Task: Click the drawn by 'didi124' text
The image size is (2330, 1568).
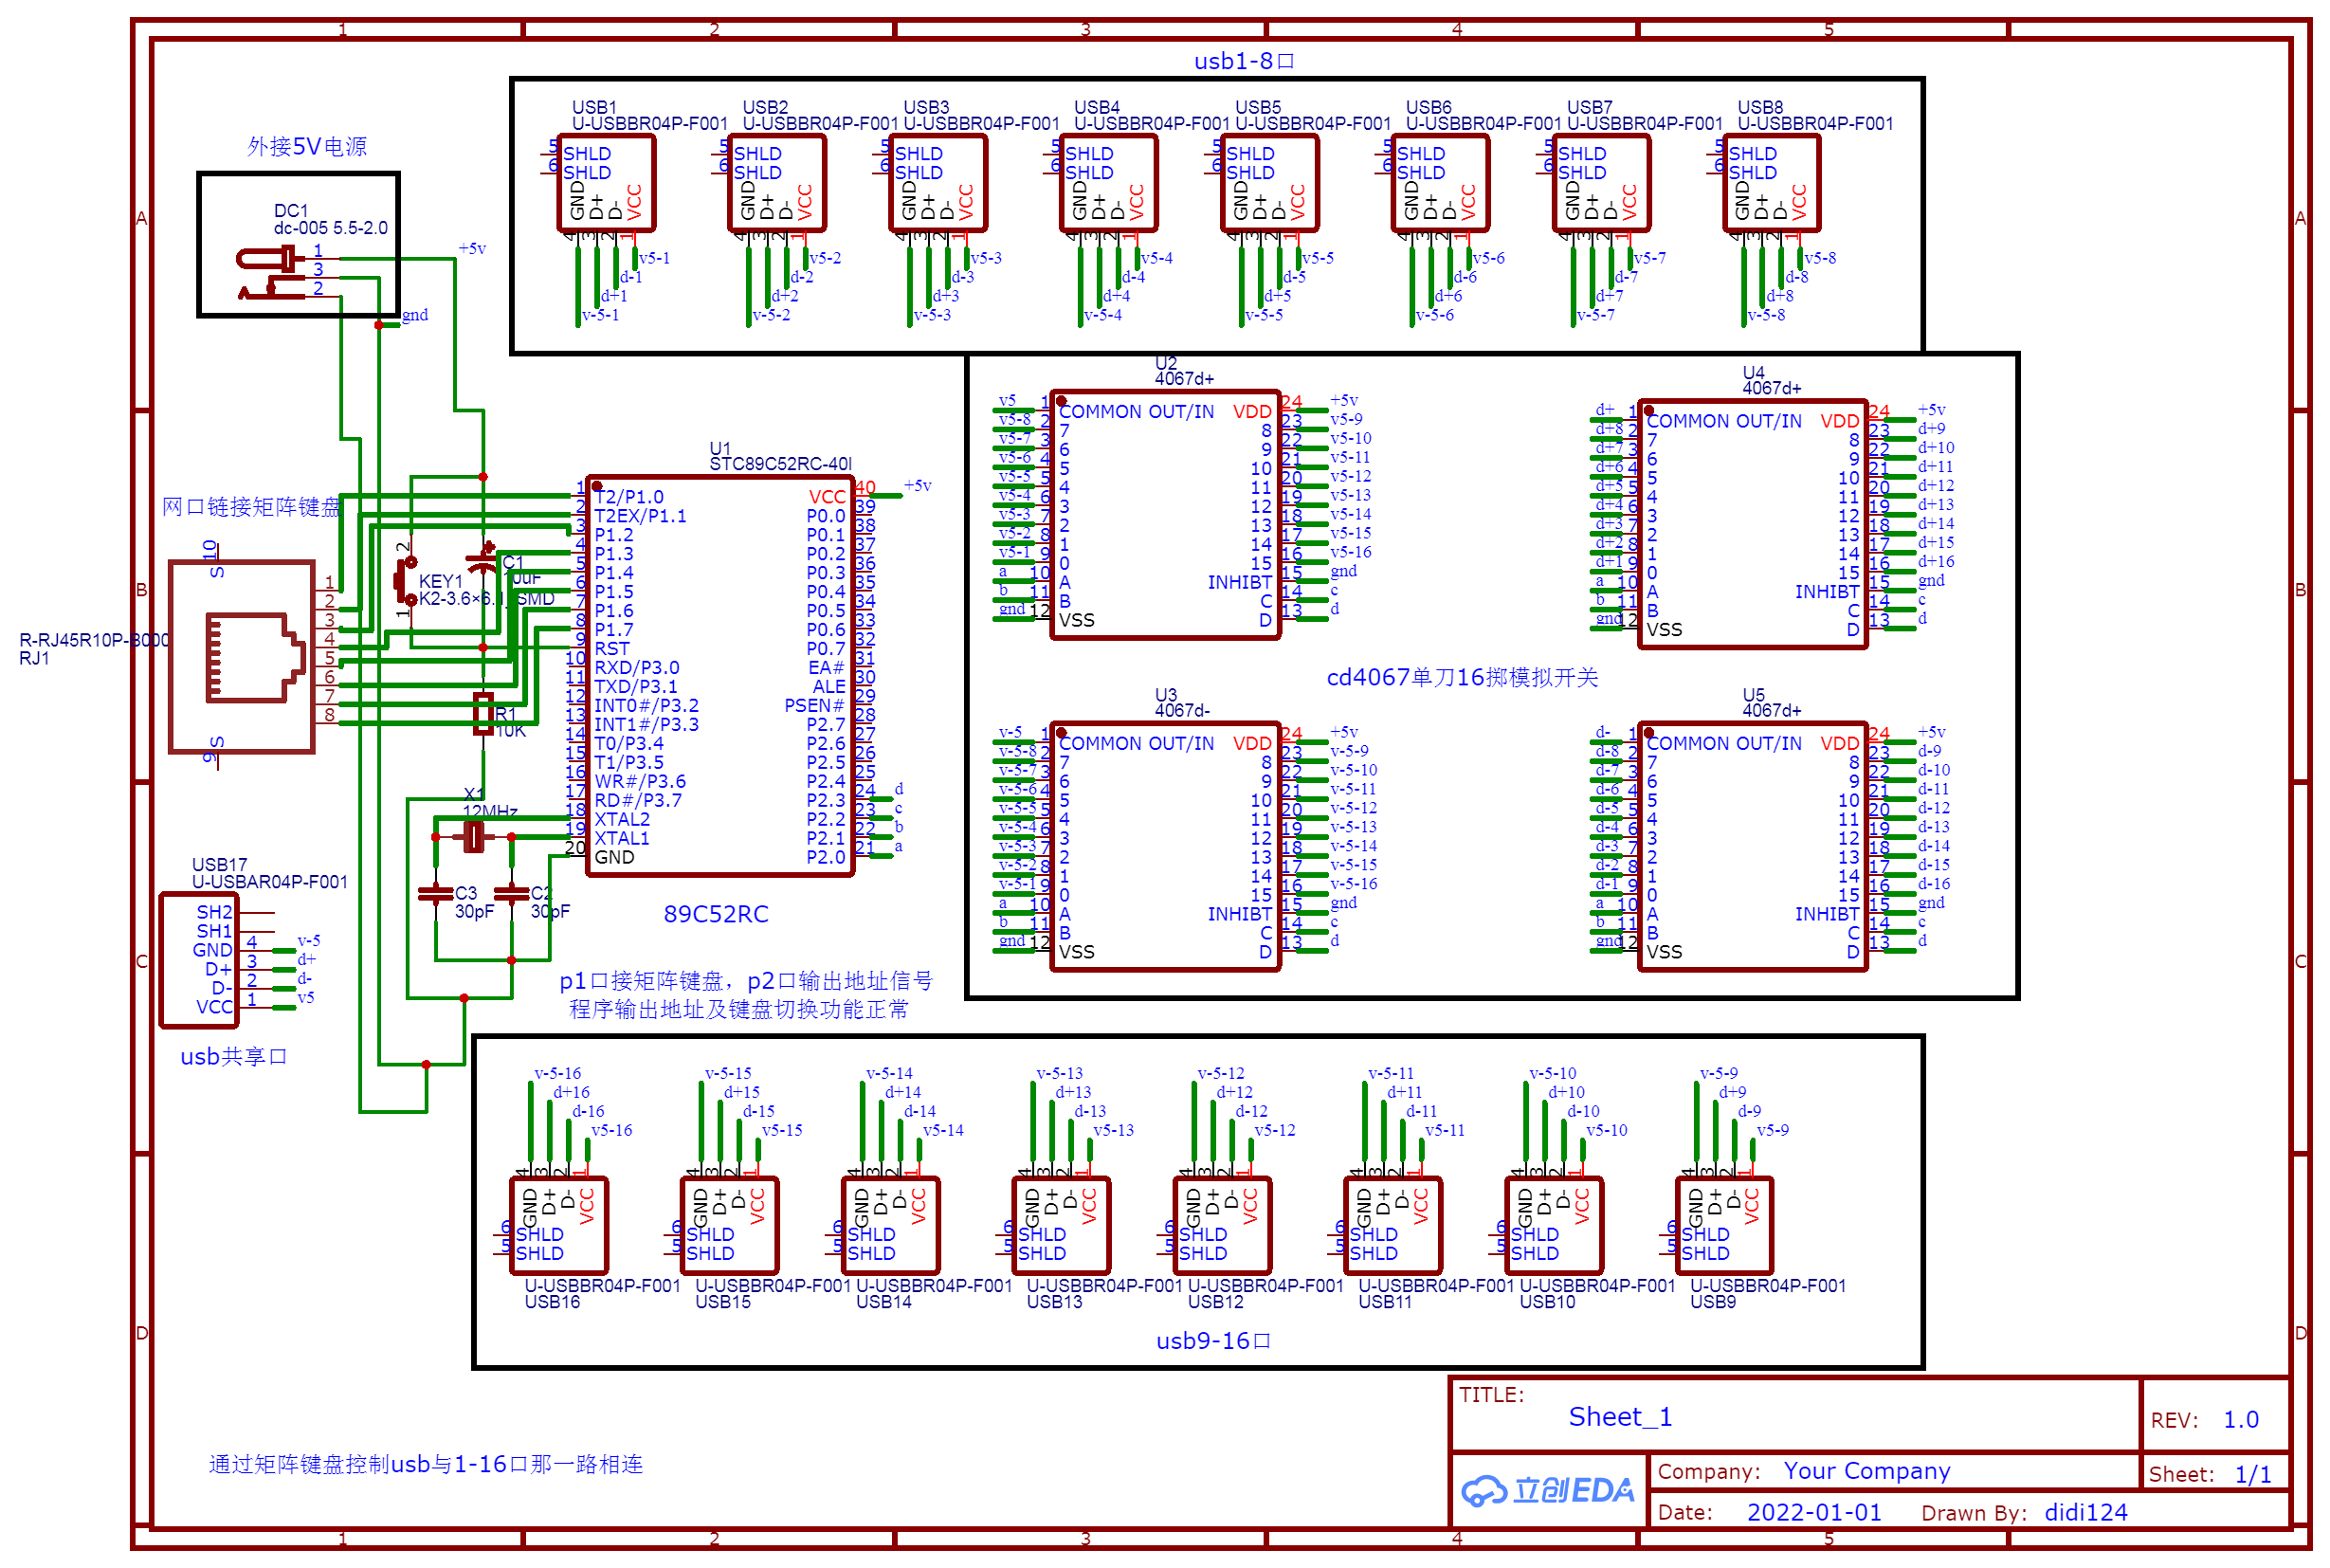Action: 2086,1512
